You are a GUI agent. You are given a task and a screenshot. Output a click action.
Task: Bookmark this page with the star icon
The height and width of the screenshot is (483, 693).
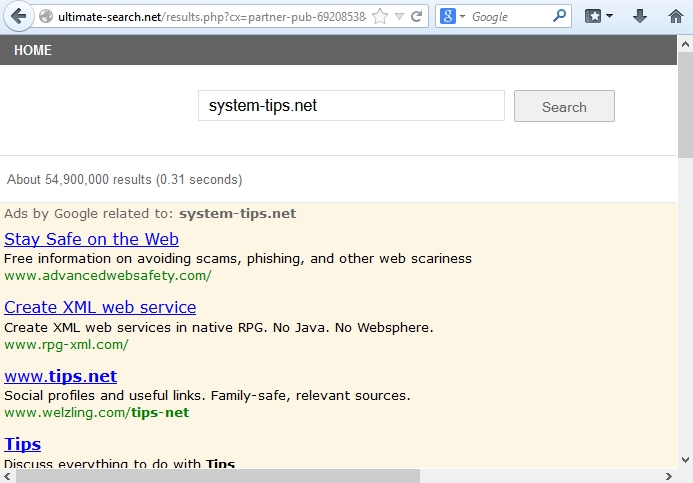click(379, 17)
